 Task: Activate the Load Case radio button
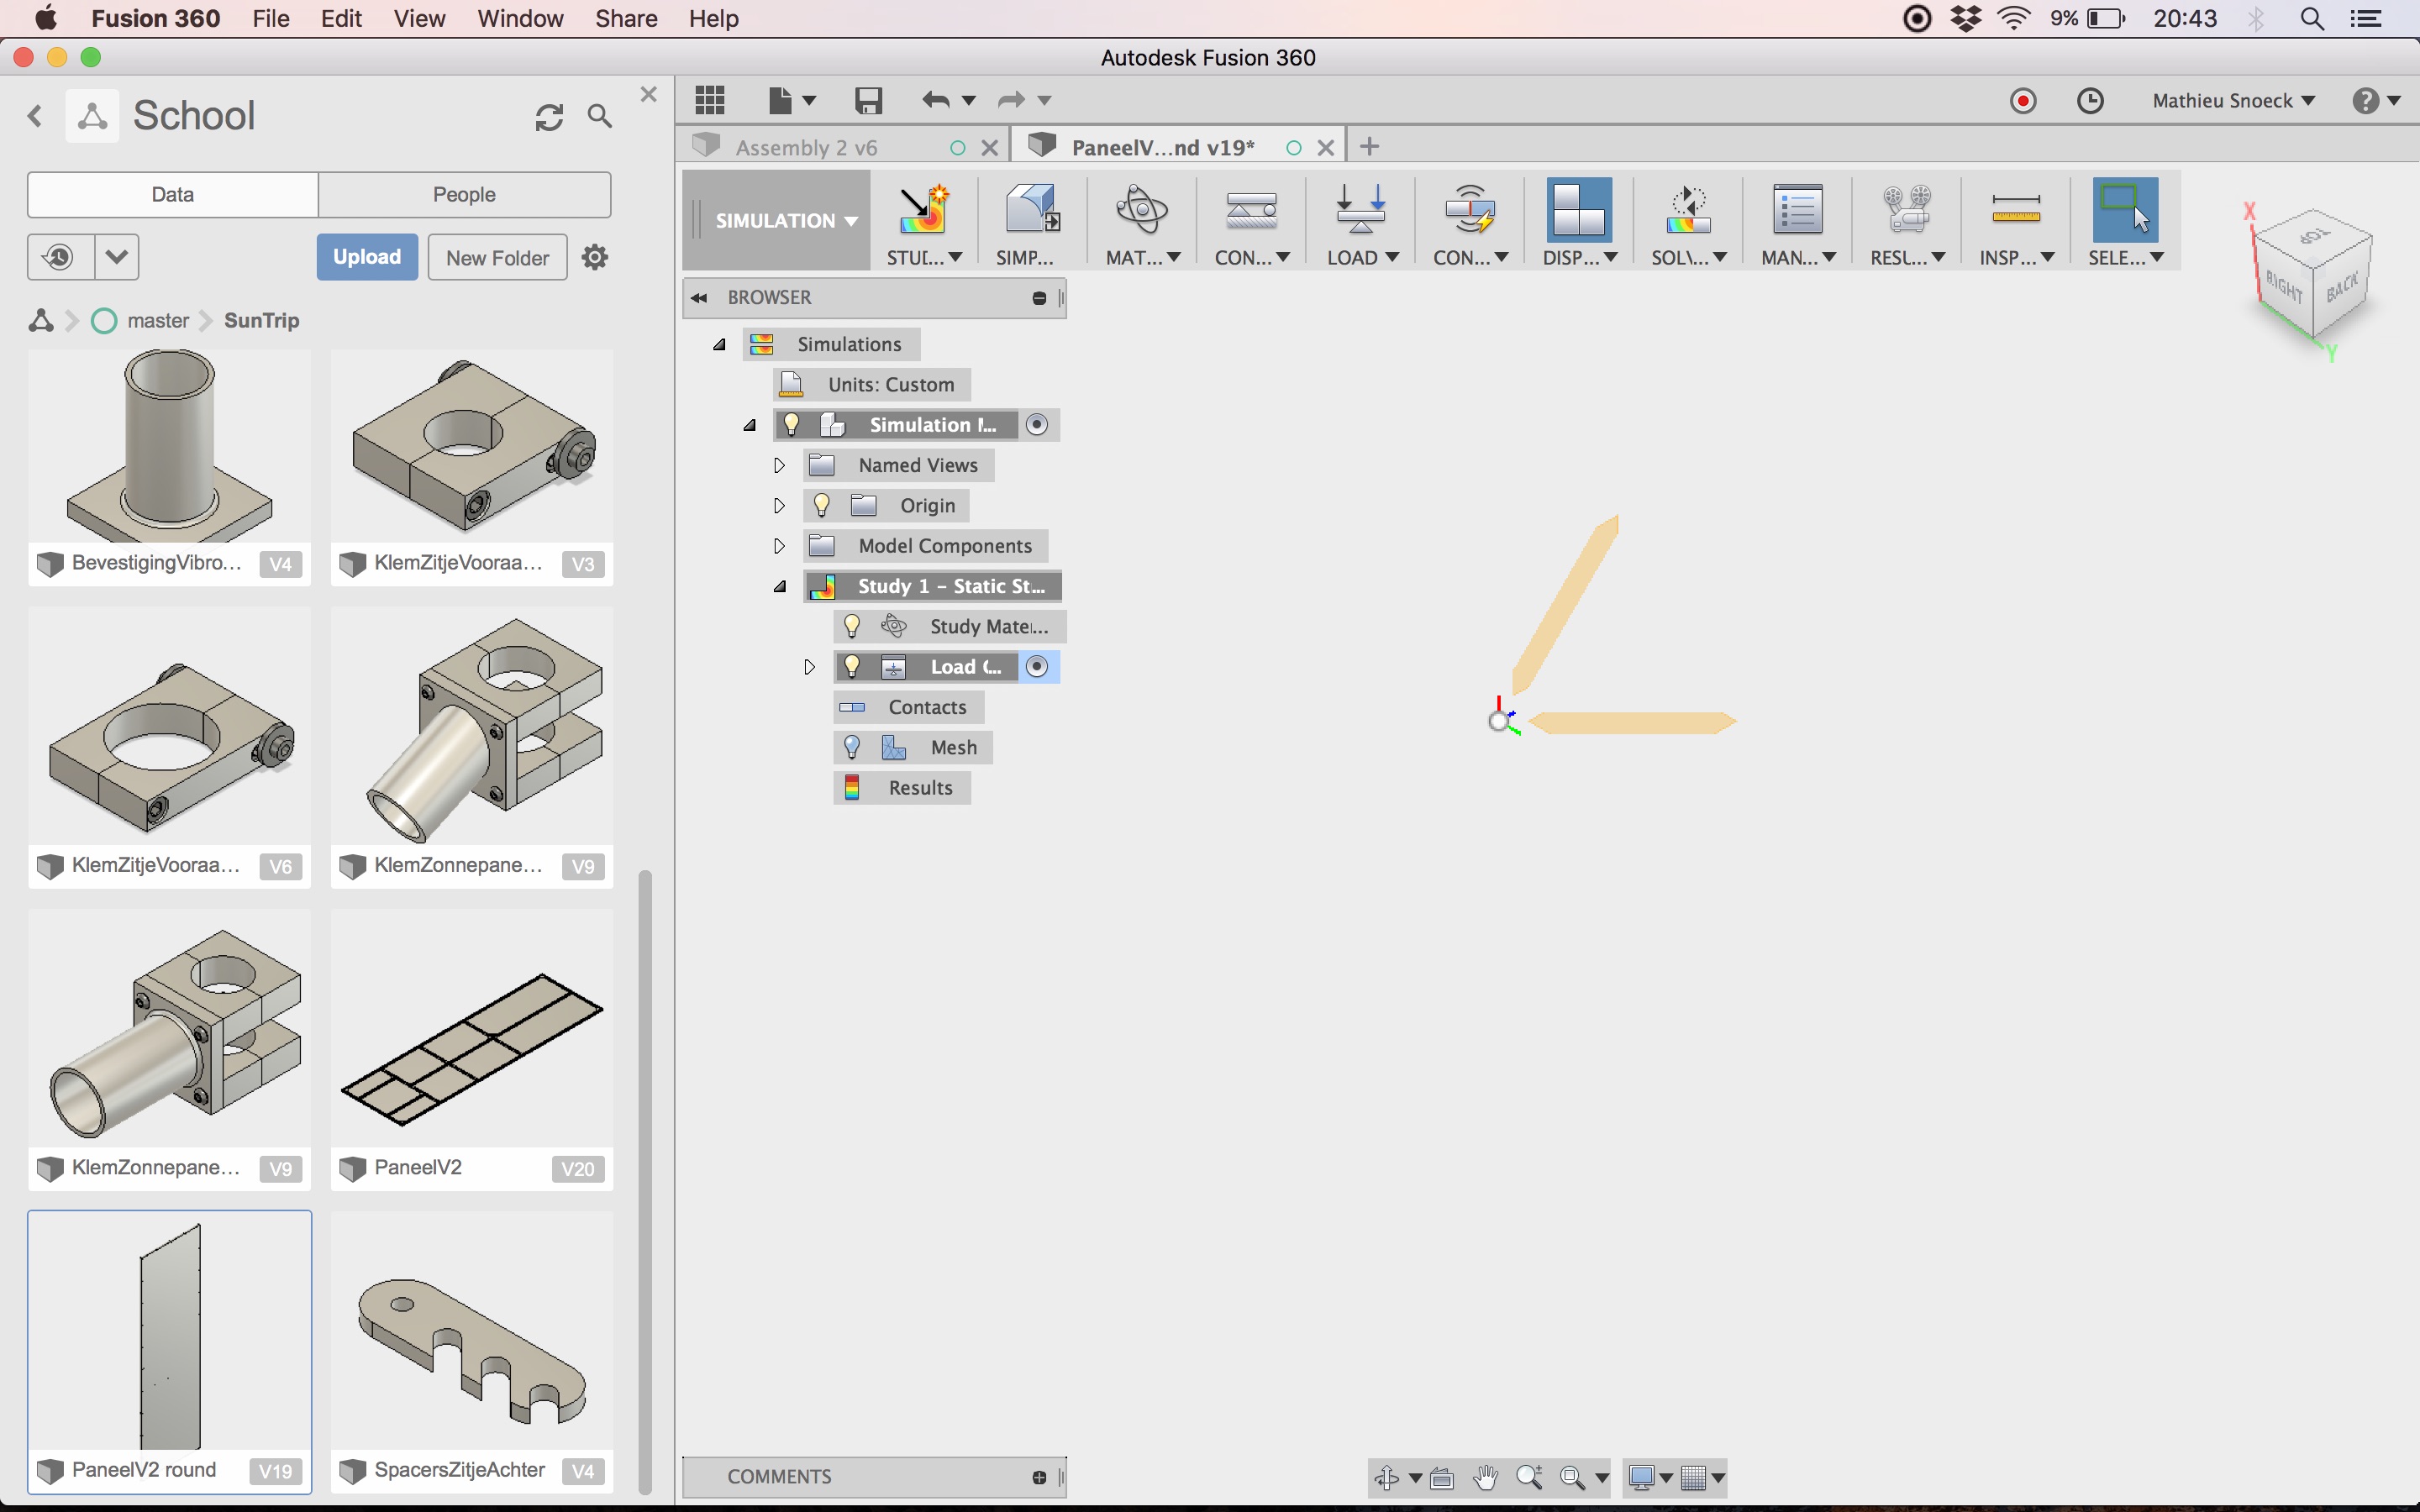coord(1037,666)
